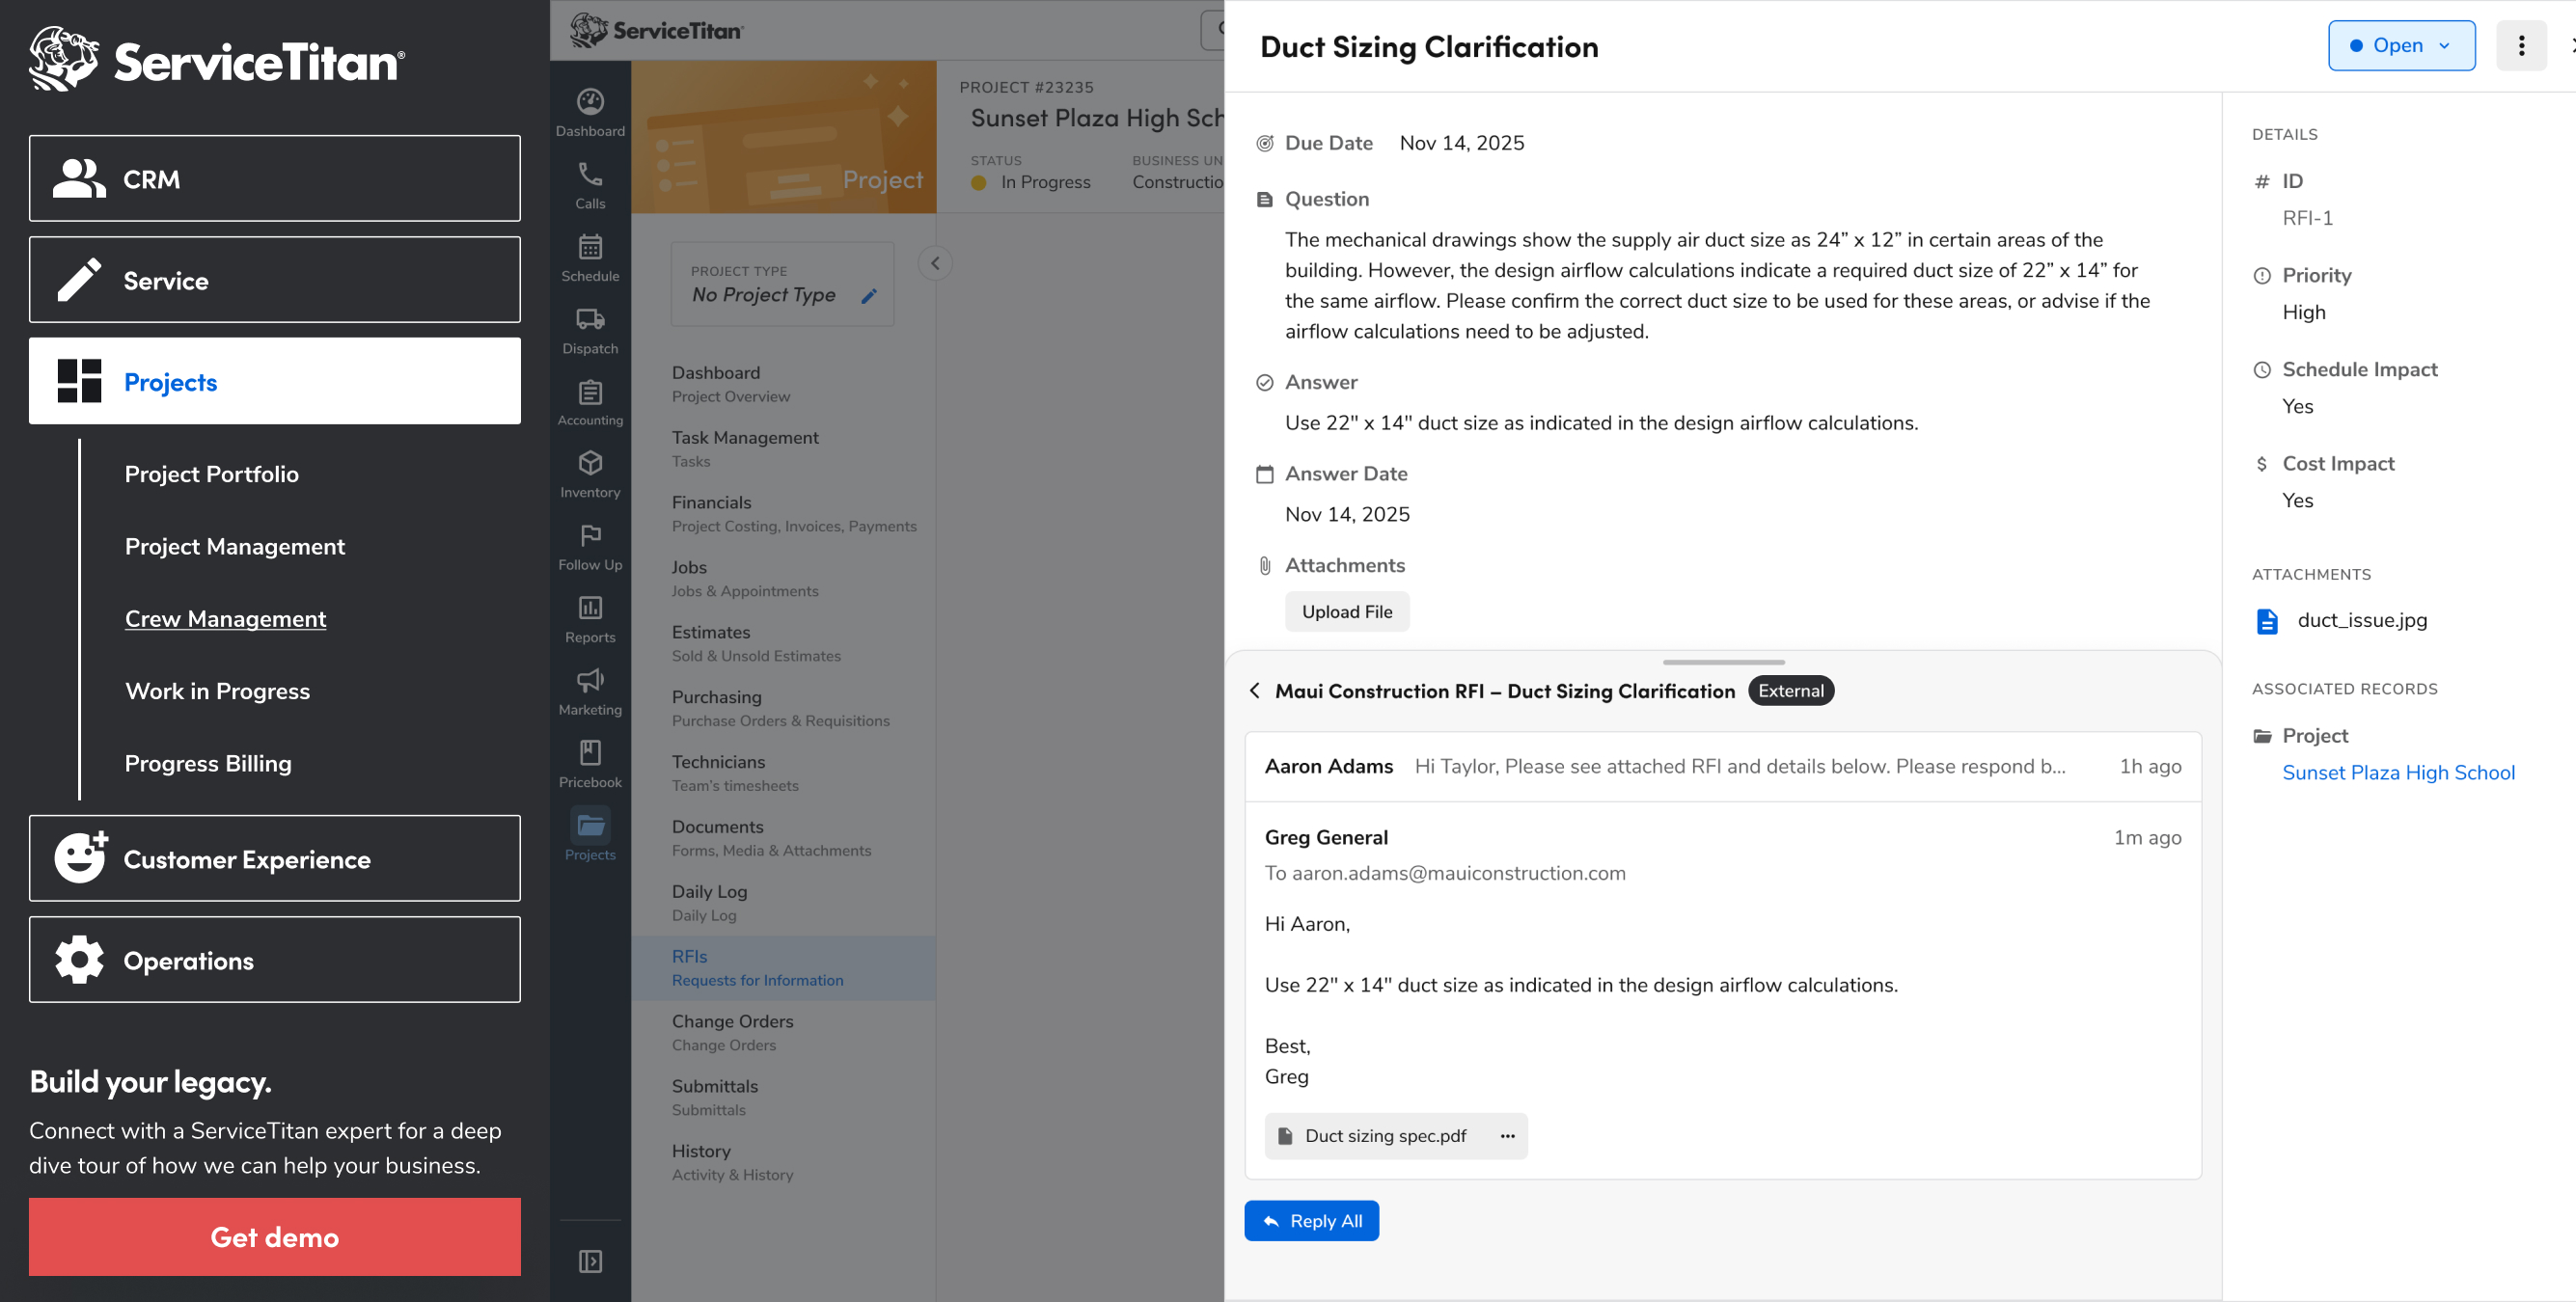Open Crew Management in Projects submenu
This screenshot has height=1302, width=2576.
point(225,618)
